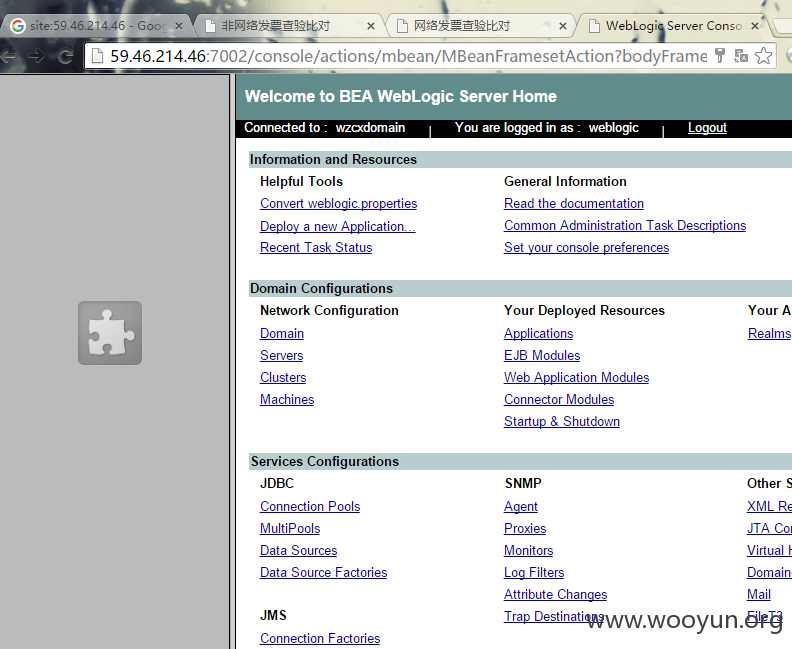Open the Machines link
The height and width of the screenshot is (649, 792).
pyautogui.click(x=287, y=400)
